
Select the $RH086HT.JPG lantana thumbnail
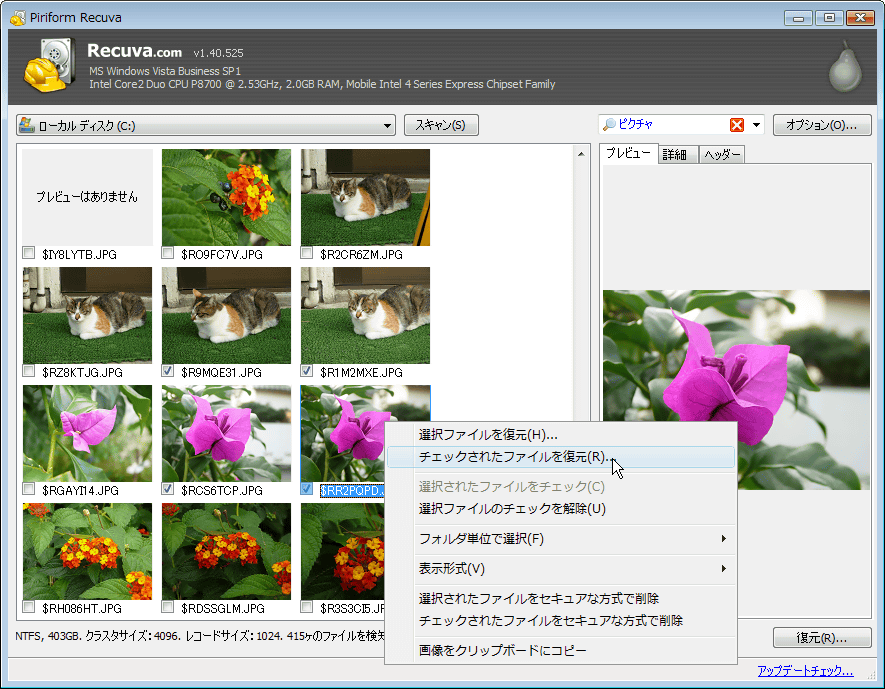point(87,551)
